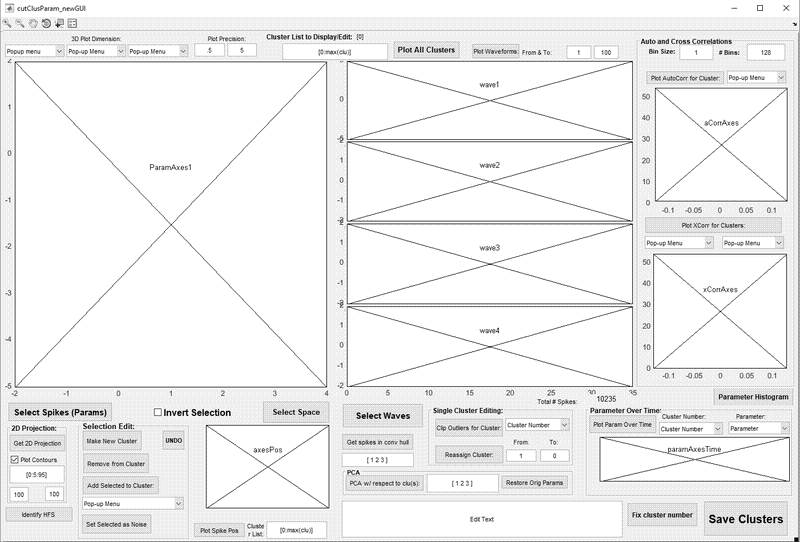The height and width of the screenshot is (542, 800).
Task: Click the Cluster List field near Plot Spike Pos
Action: 296,530
